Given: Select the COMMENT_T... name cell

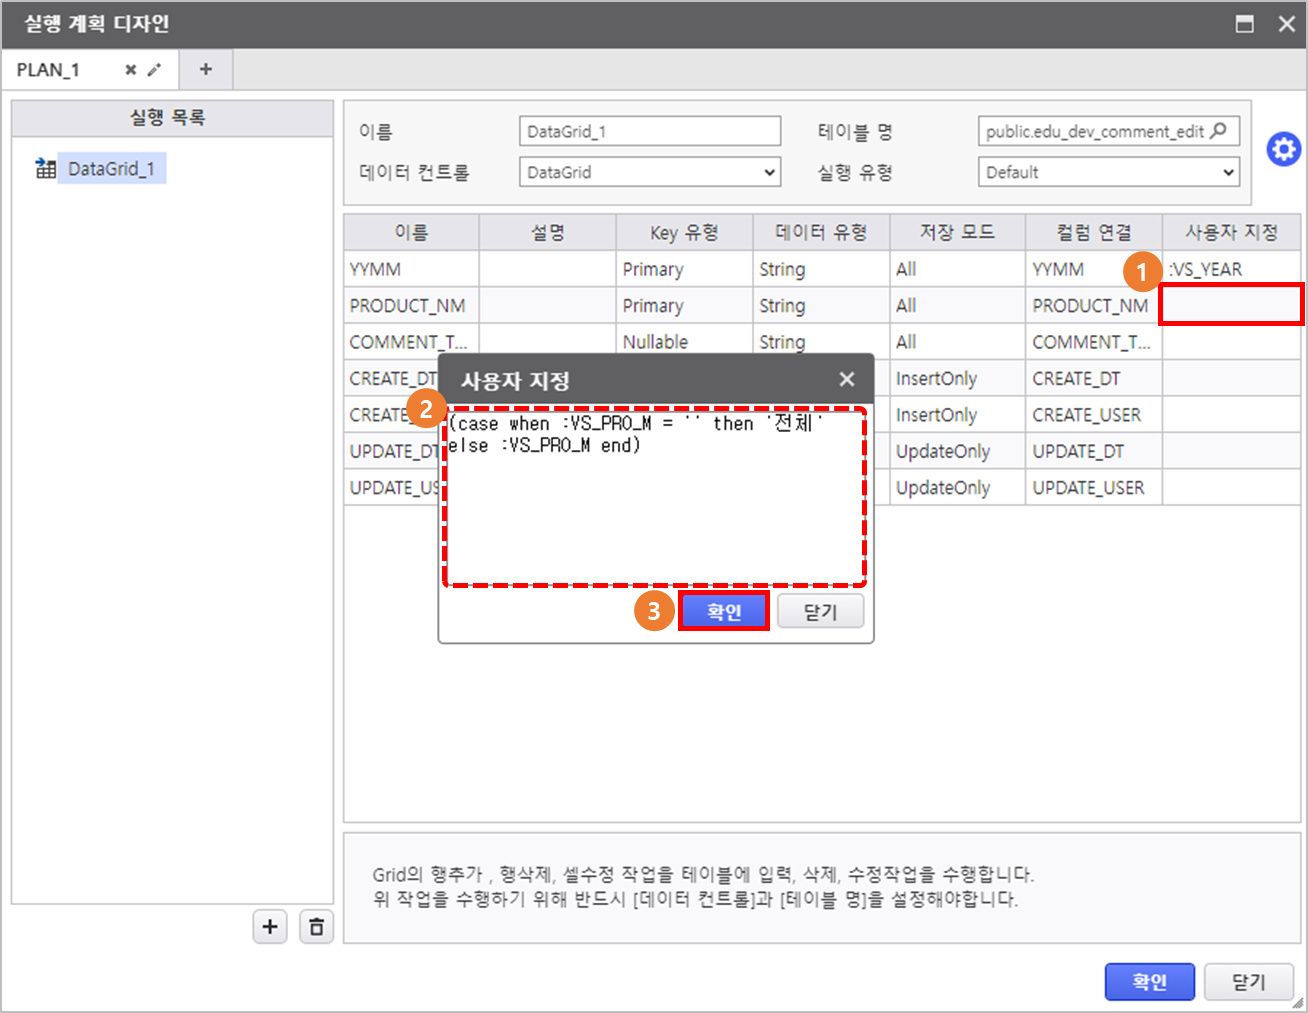Looking at the screenshot, I should [411, 342].
